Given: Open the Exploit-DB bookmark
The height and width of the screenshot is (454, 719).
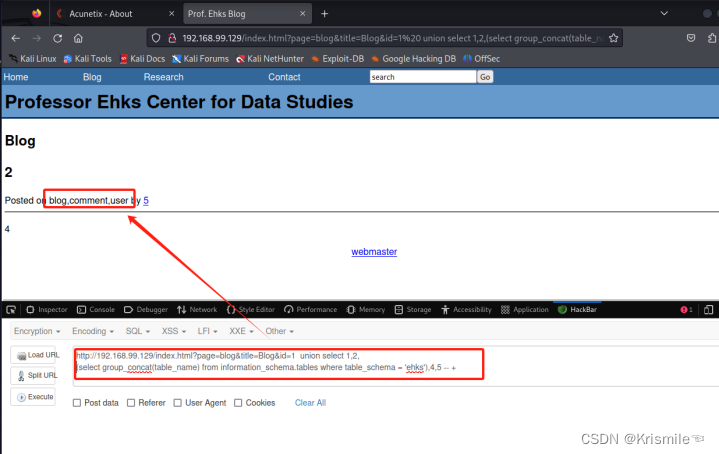Looking at the screenshot, I should [337, 59].
